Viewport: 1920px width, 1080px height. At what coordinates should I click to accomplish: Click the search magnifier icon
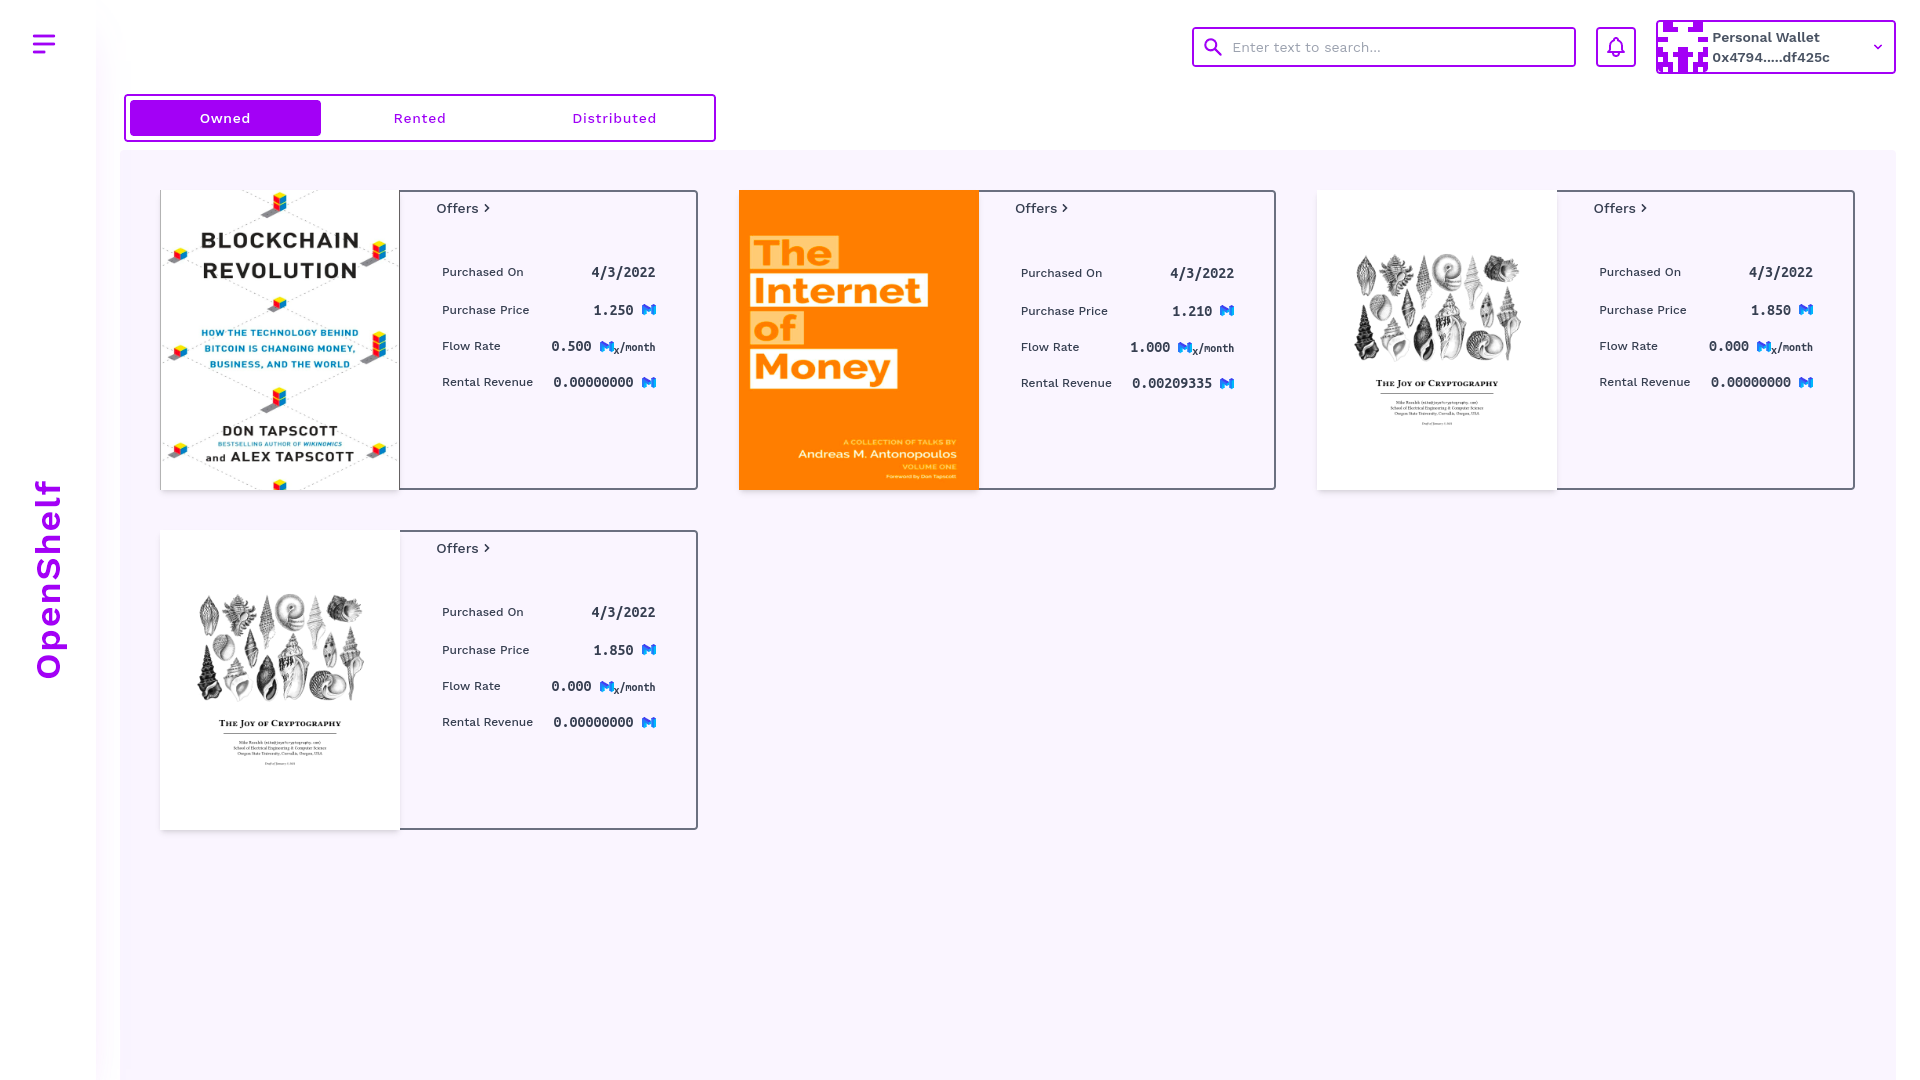point(1213,47)
